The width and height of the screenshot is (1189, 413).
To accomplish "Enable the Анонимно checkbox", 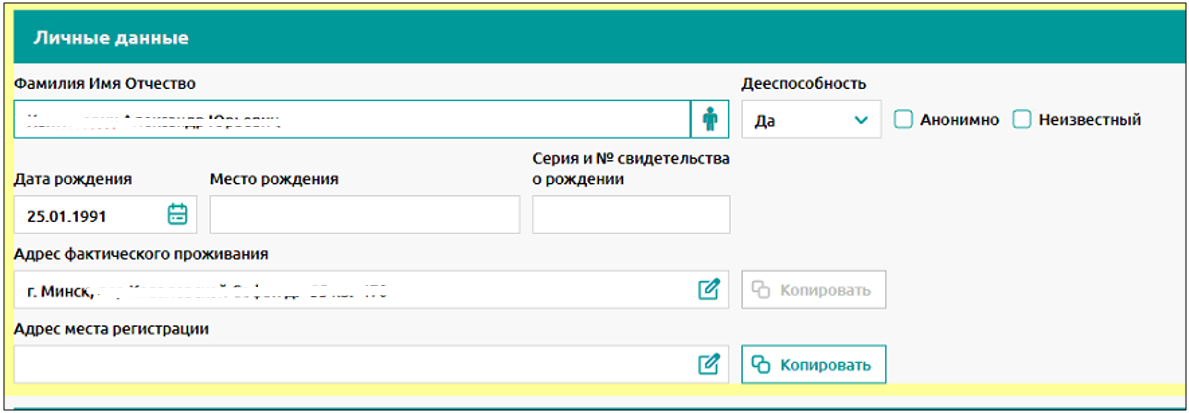I will (x=903, y=120).
